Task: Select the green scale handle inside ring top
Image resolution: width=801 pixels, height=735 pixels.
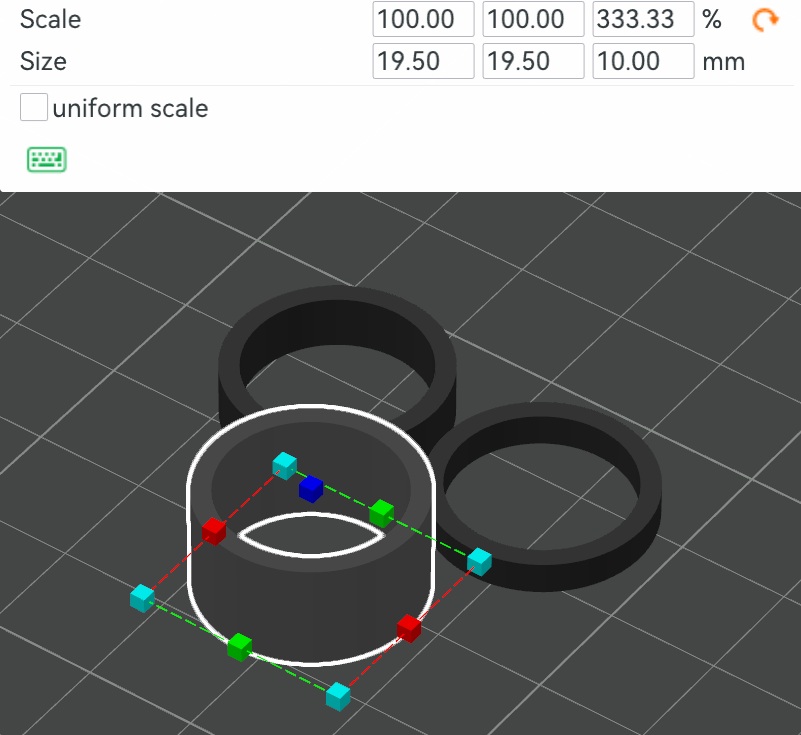Action: coord(382,514)
